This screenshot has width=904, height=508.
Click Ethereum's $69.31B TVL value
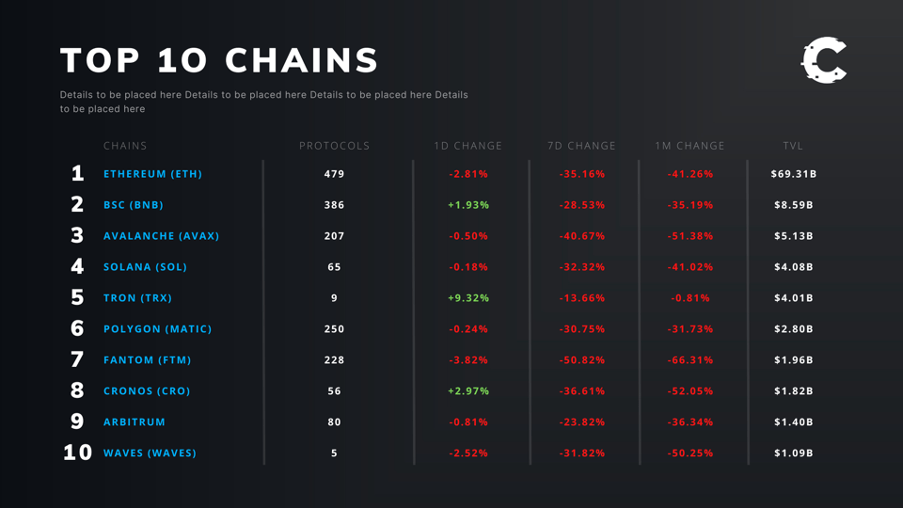tap(794, 174)
